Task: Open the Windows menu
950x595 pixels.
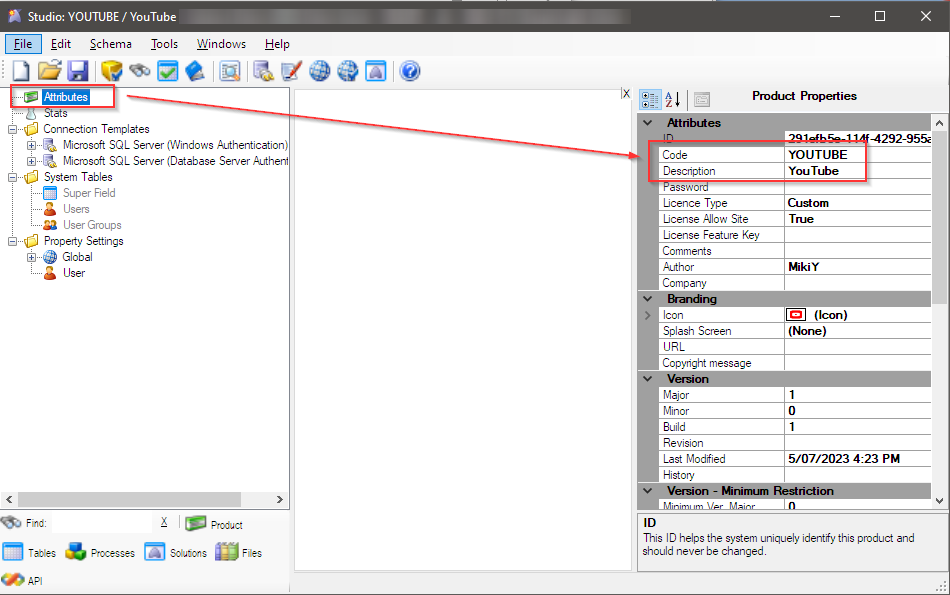Action: 221,44
